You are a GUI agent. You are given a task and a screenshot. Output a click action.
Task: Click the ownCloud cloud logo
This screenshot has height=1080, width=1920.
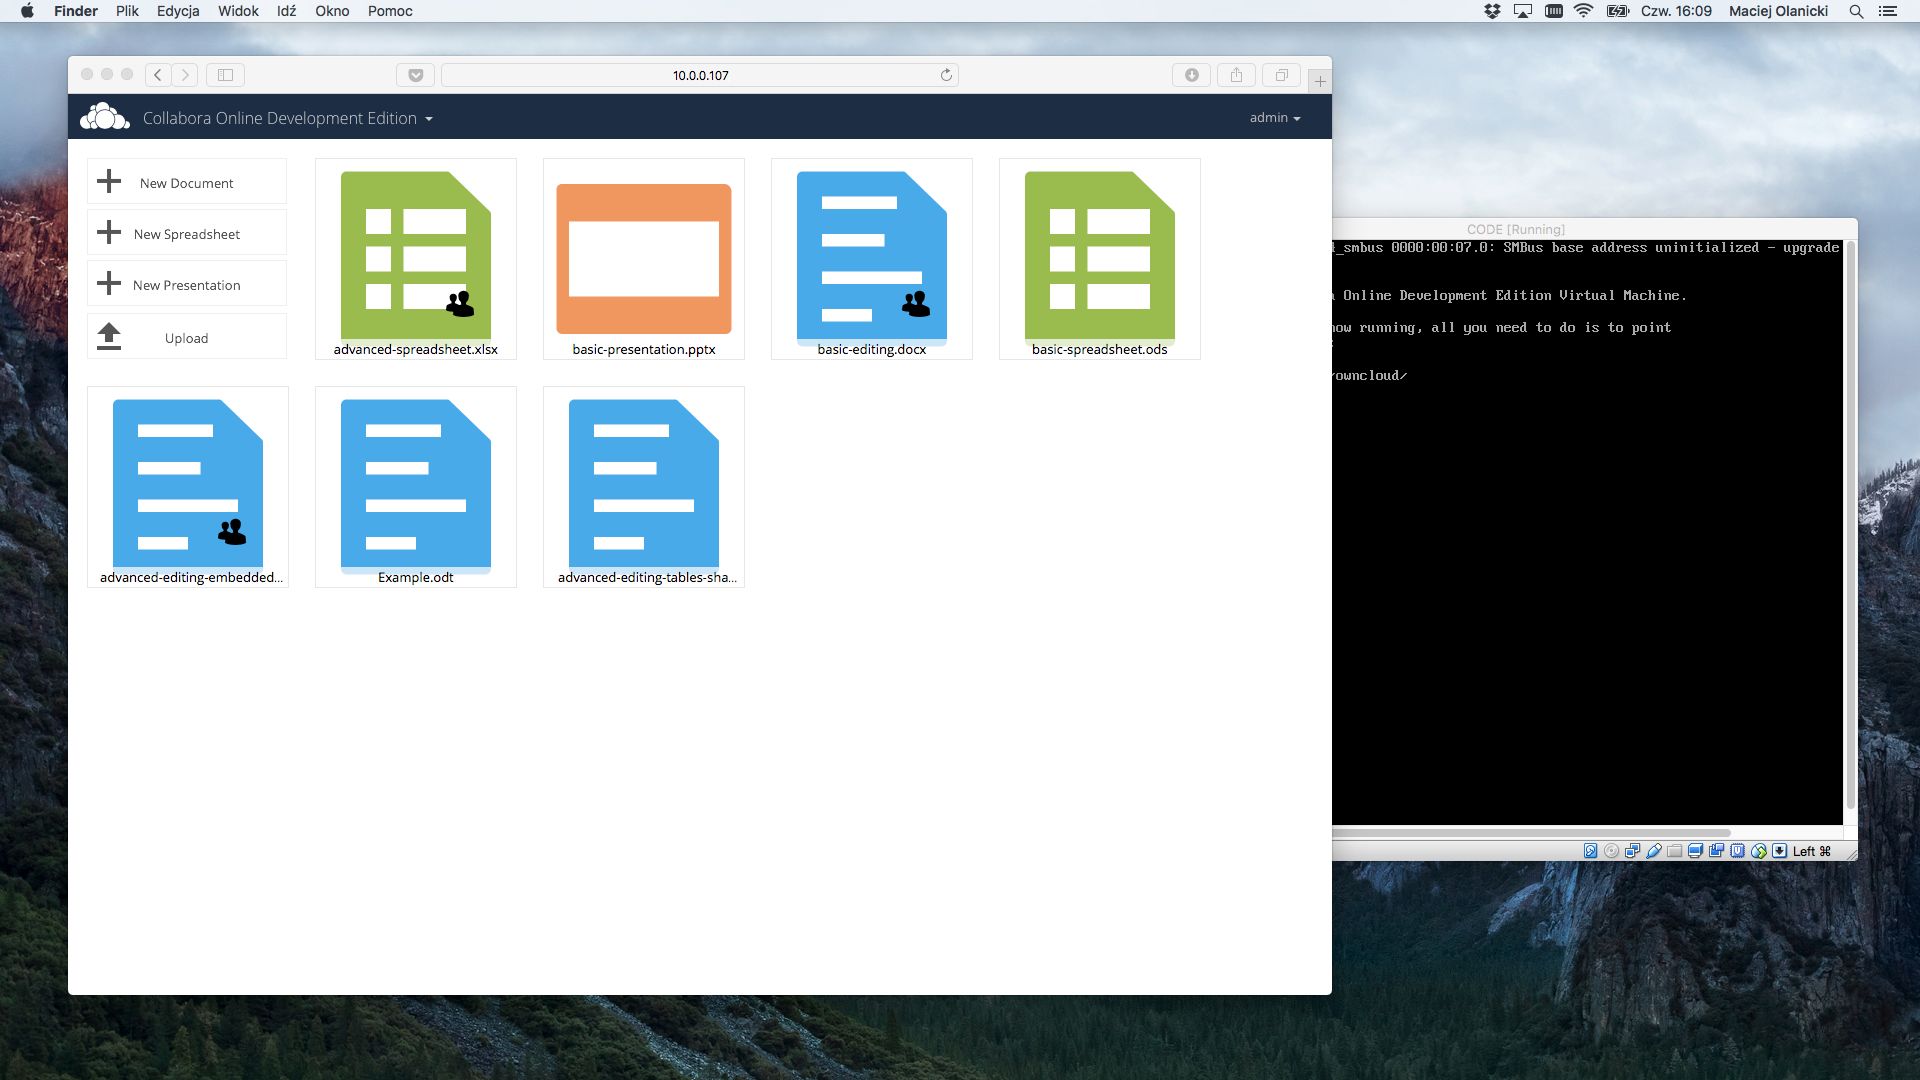click(x=104, y=117)
